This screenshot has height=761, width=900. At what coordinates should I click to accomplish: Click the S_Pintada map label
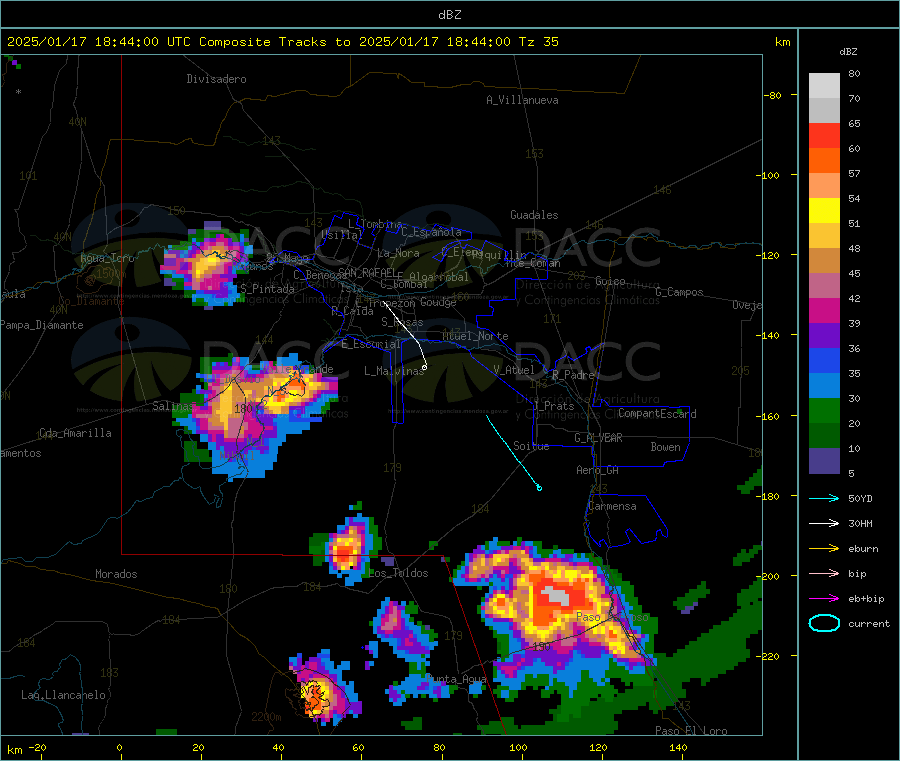click(x=267, y=289)
